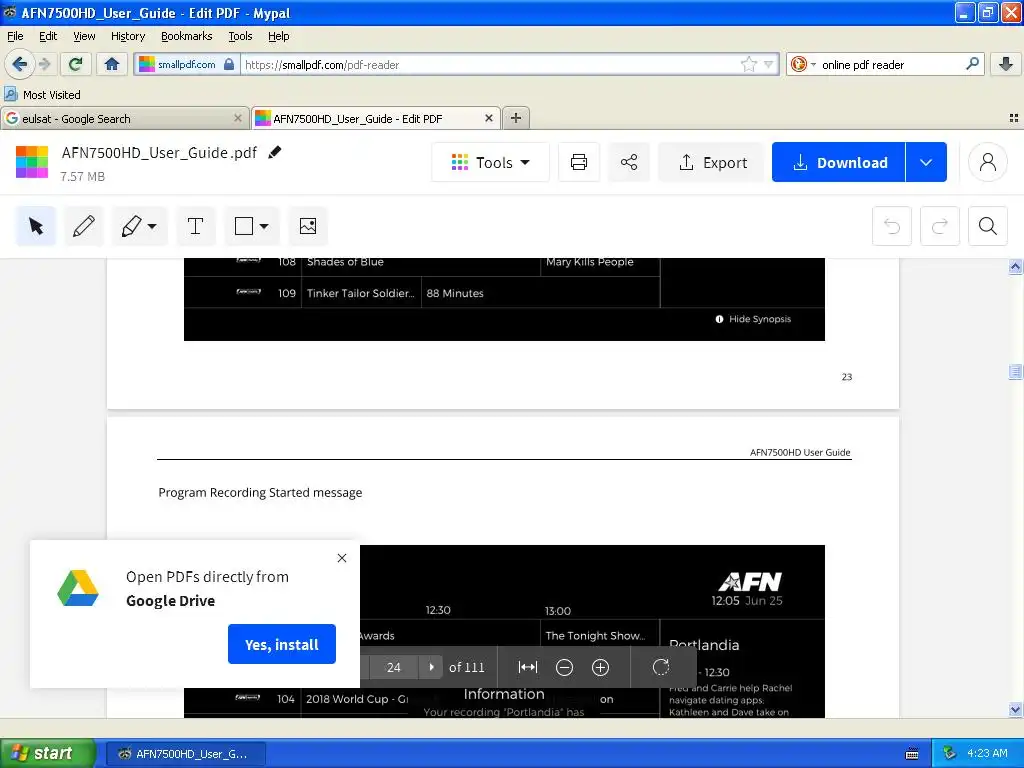Open the Windows start menu
Image resolution: width=1024 pixels, height=768 pixels.
[x=48, y=754]
